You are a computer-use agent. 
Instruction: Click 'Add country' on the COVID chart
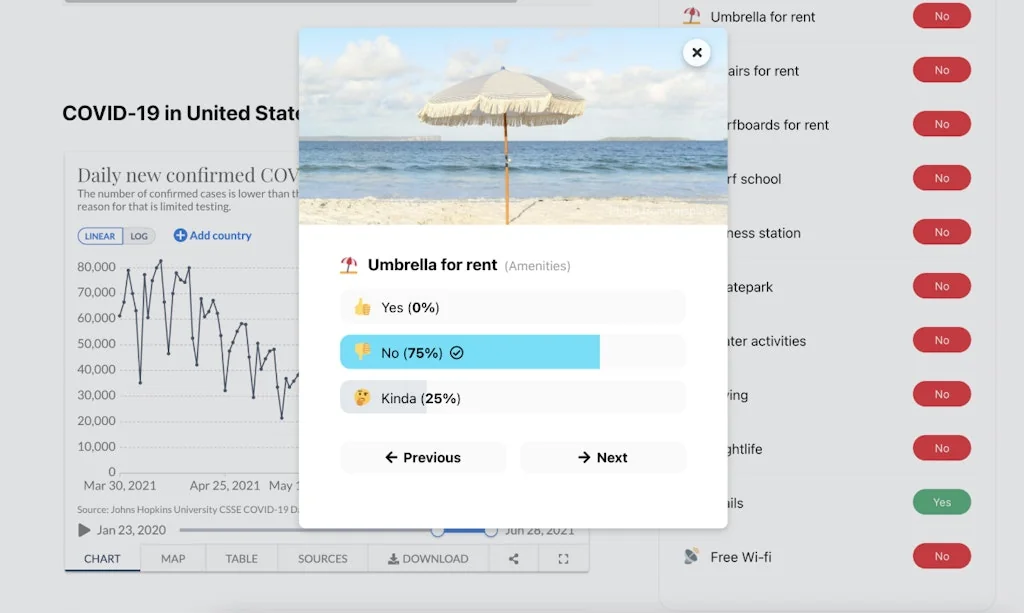211,236
